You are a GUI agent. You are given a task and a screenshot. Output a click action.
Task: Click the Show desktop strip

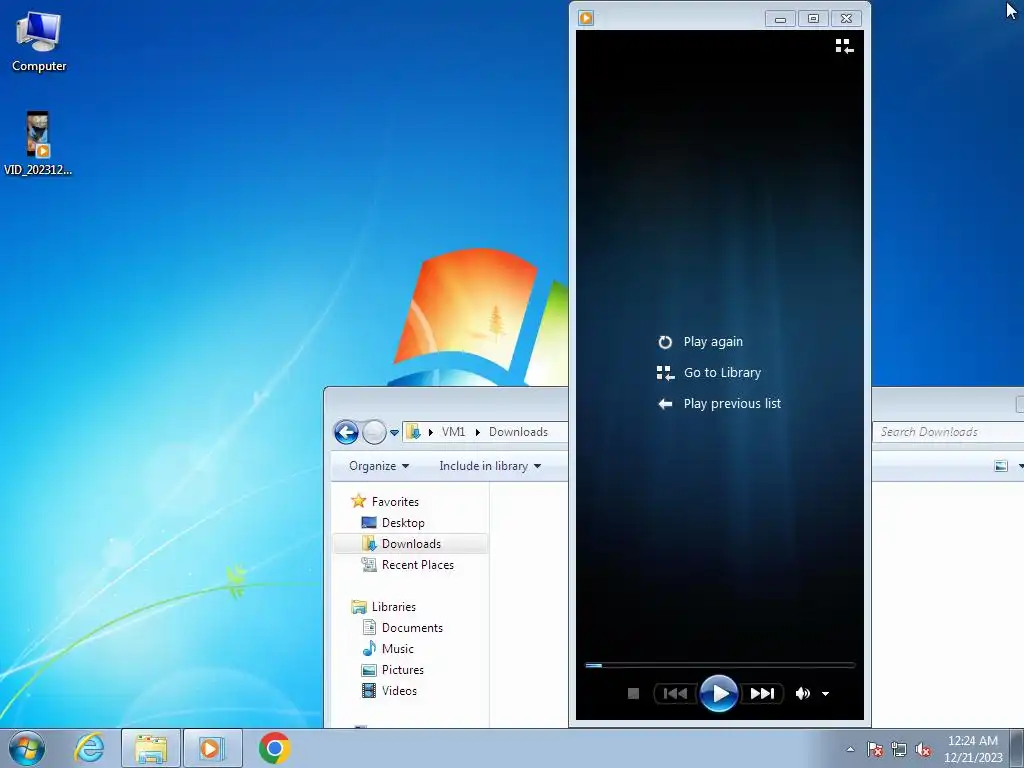point(1017,748)
